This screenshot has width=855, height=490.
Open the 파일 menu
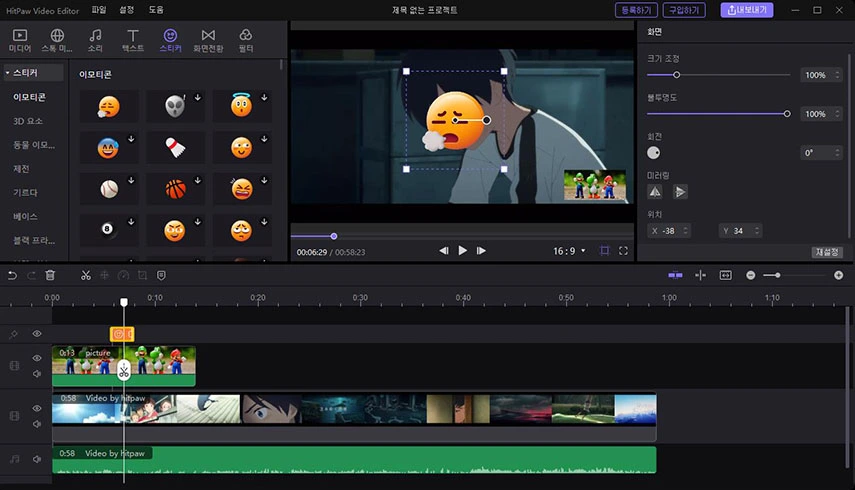pos(99,10)
